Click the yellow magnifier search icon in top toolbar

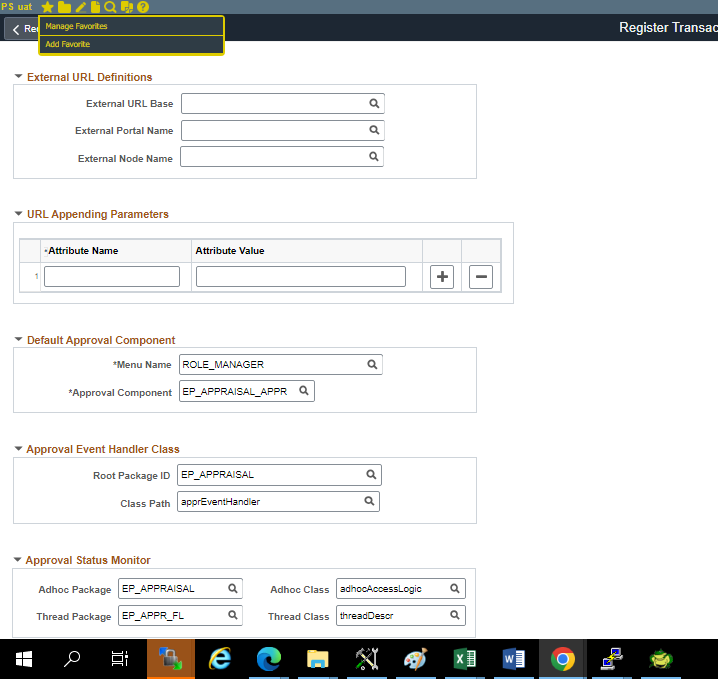point(110,7)
